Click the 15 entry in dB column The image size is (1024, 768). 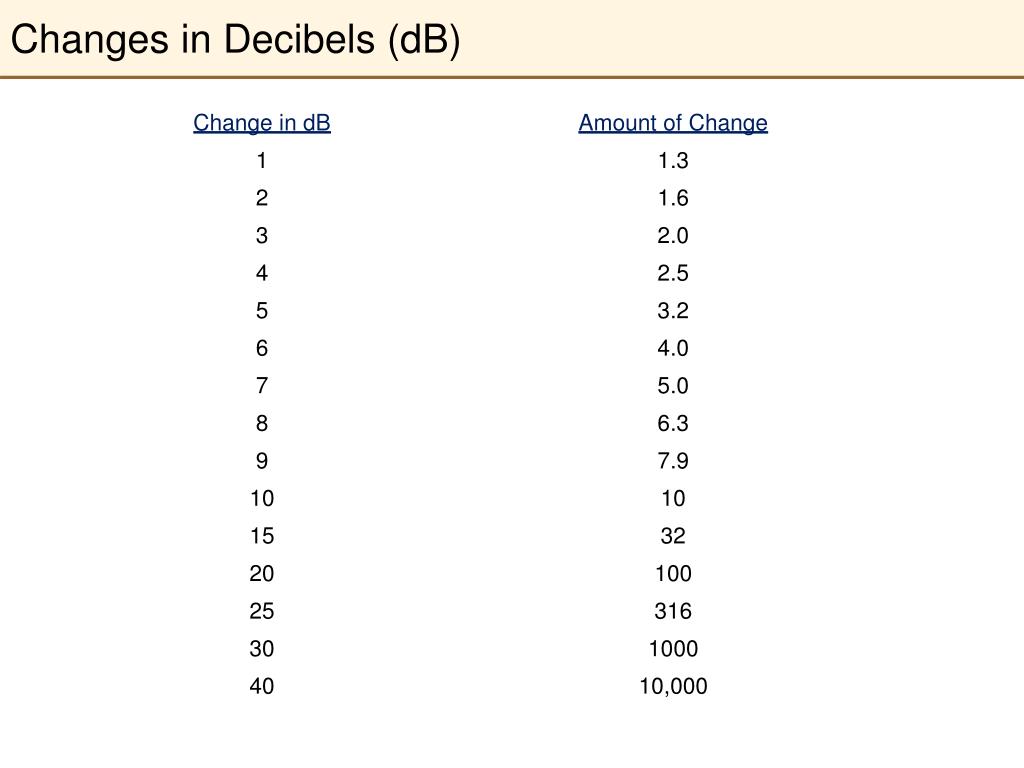tap(262, 536)
